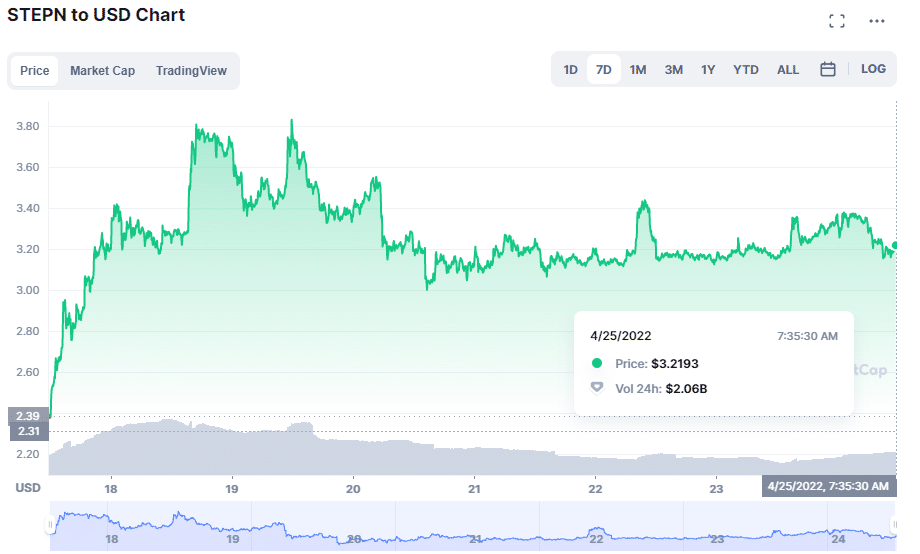Select the 1M time range
Screen dimensions: 920x554
[x=638, y=70]
